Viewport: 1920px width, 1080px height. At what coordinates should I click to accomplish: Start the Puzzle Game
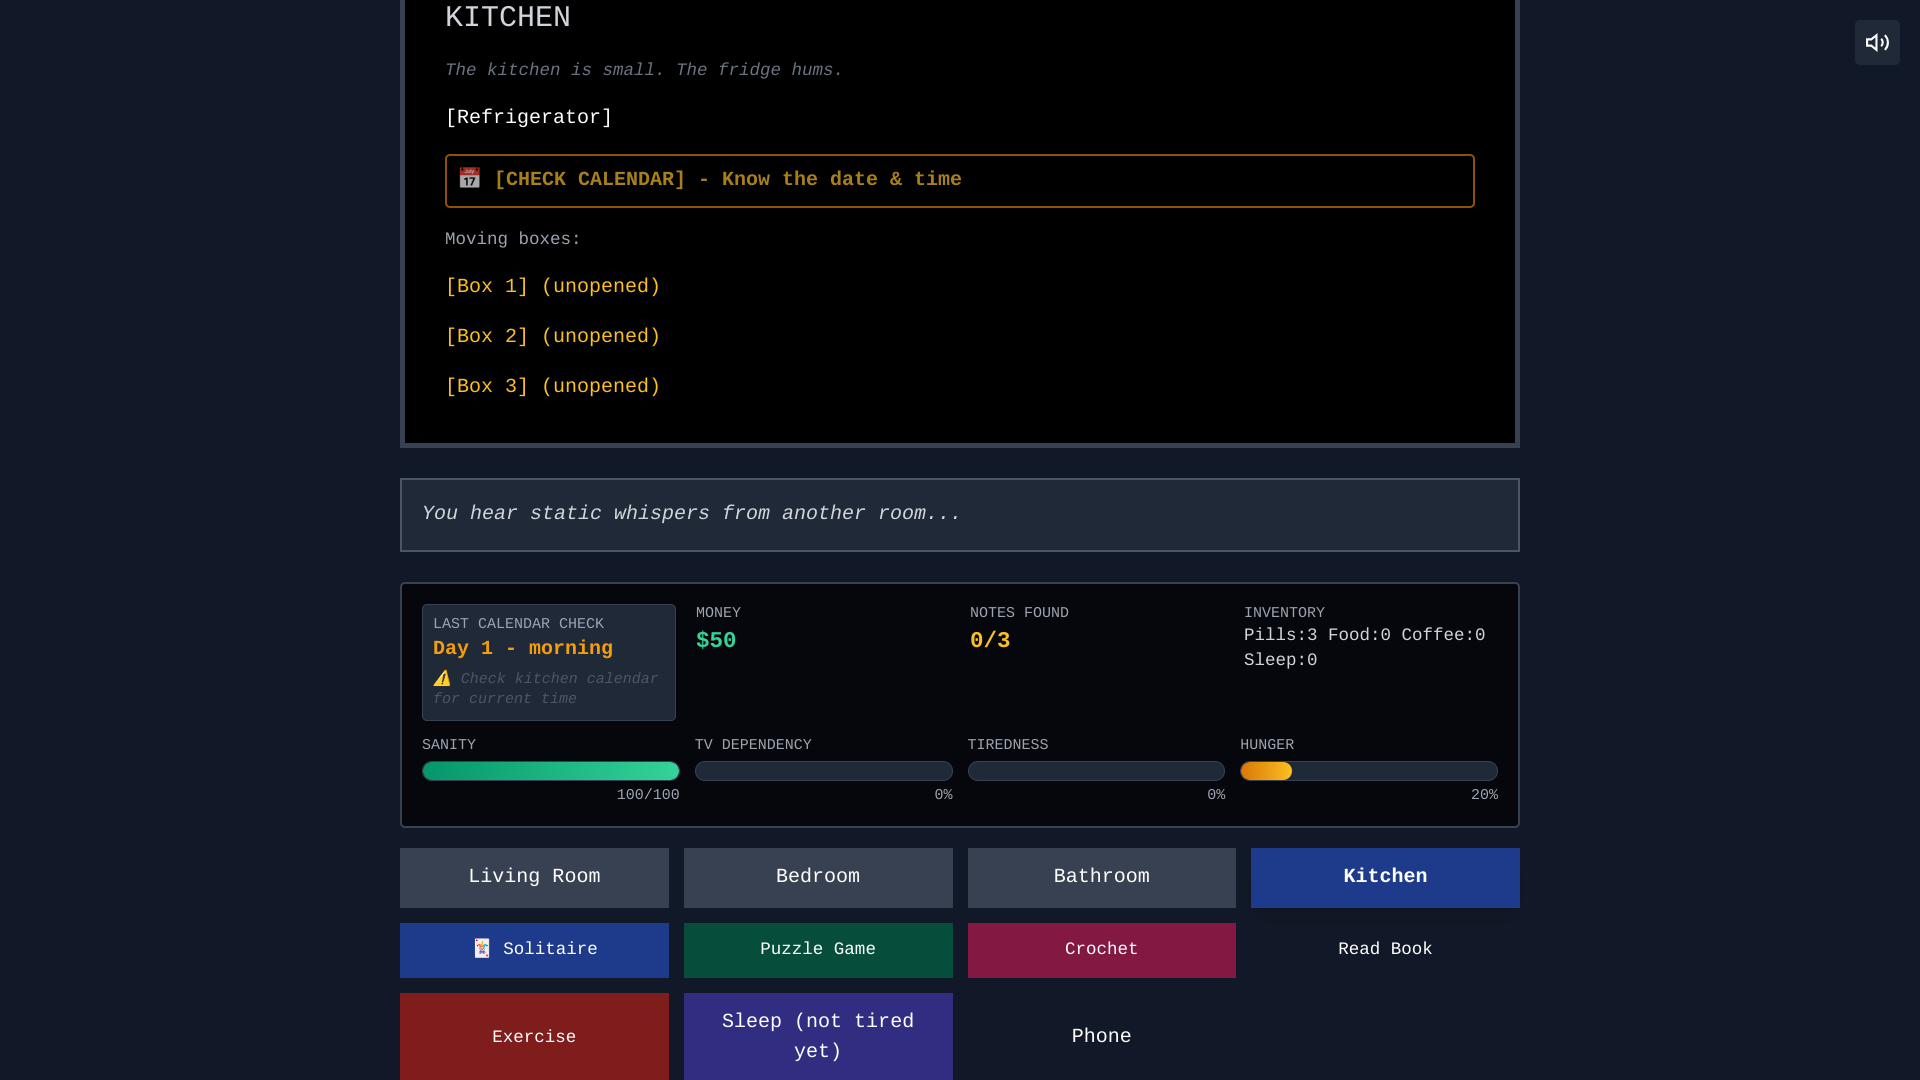point(818,950)
